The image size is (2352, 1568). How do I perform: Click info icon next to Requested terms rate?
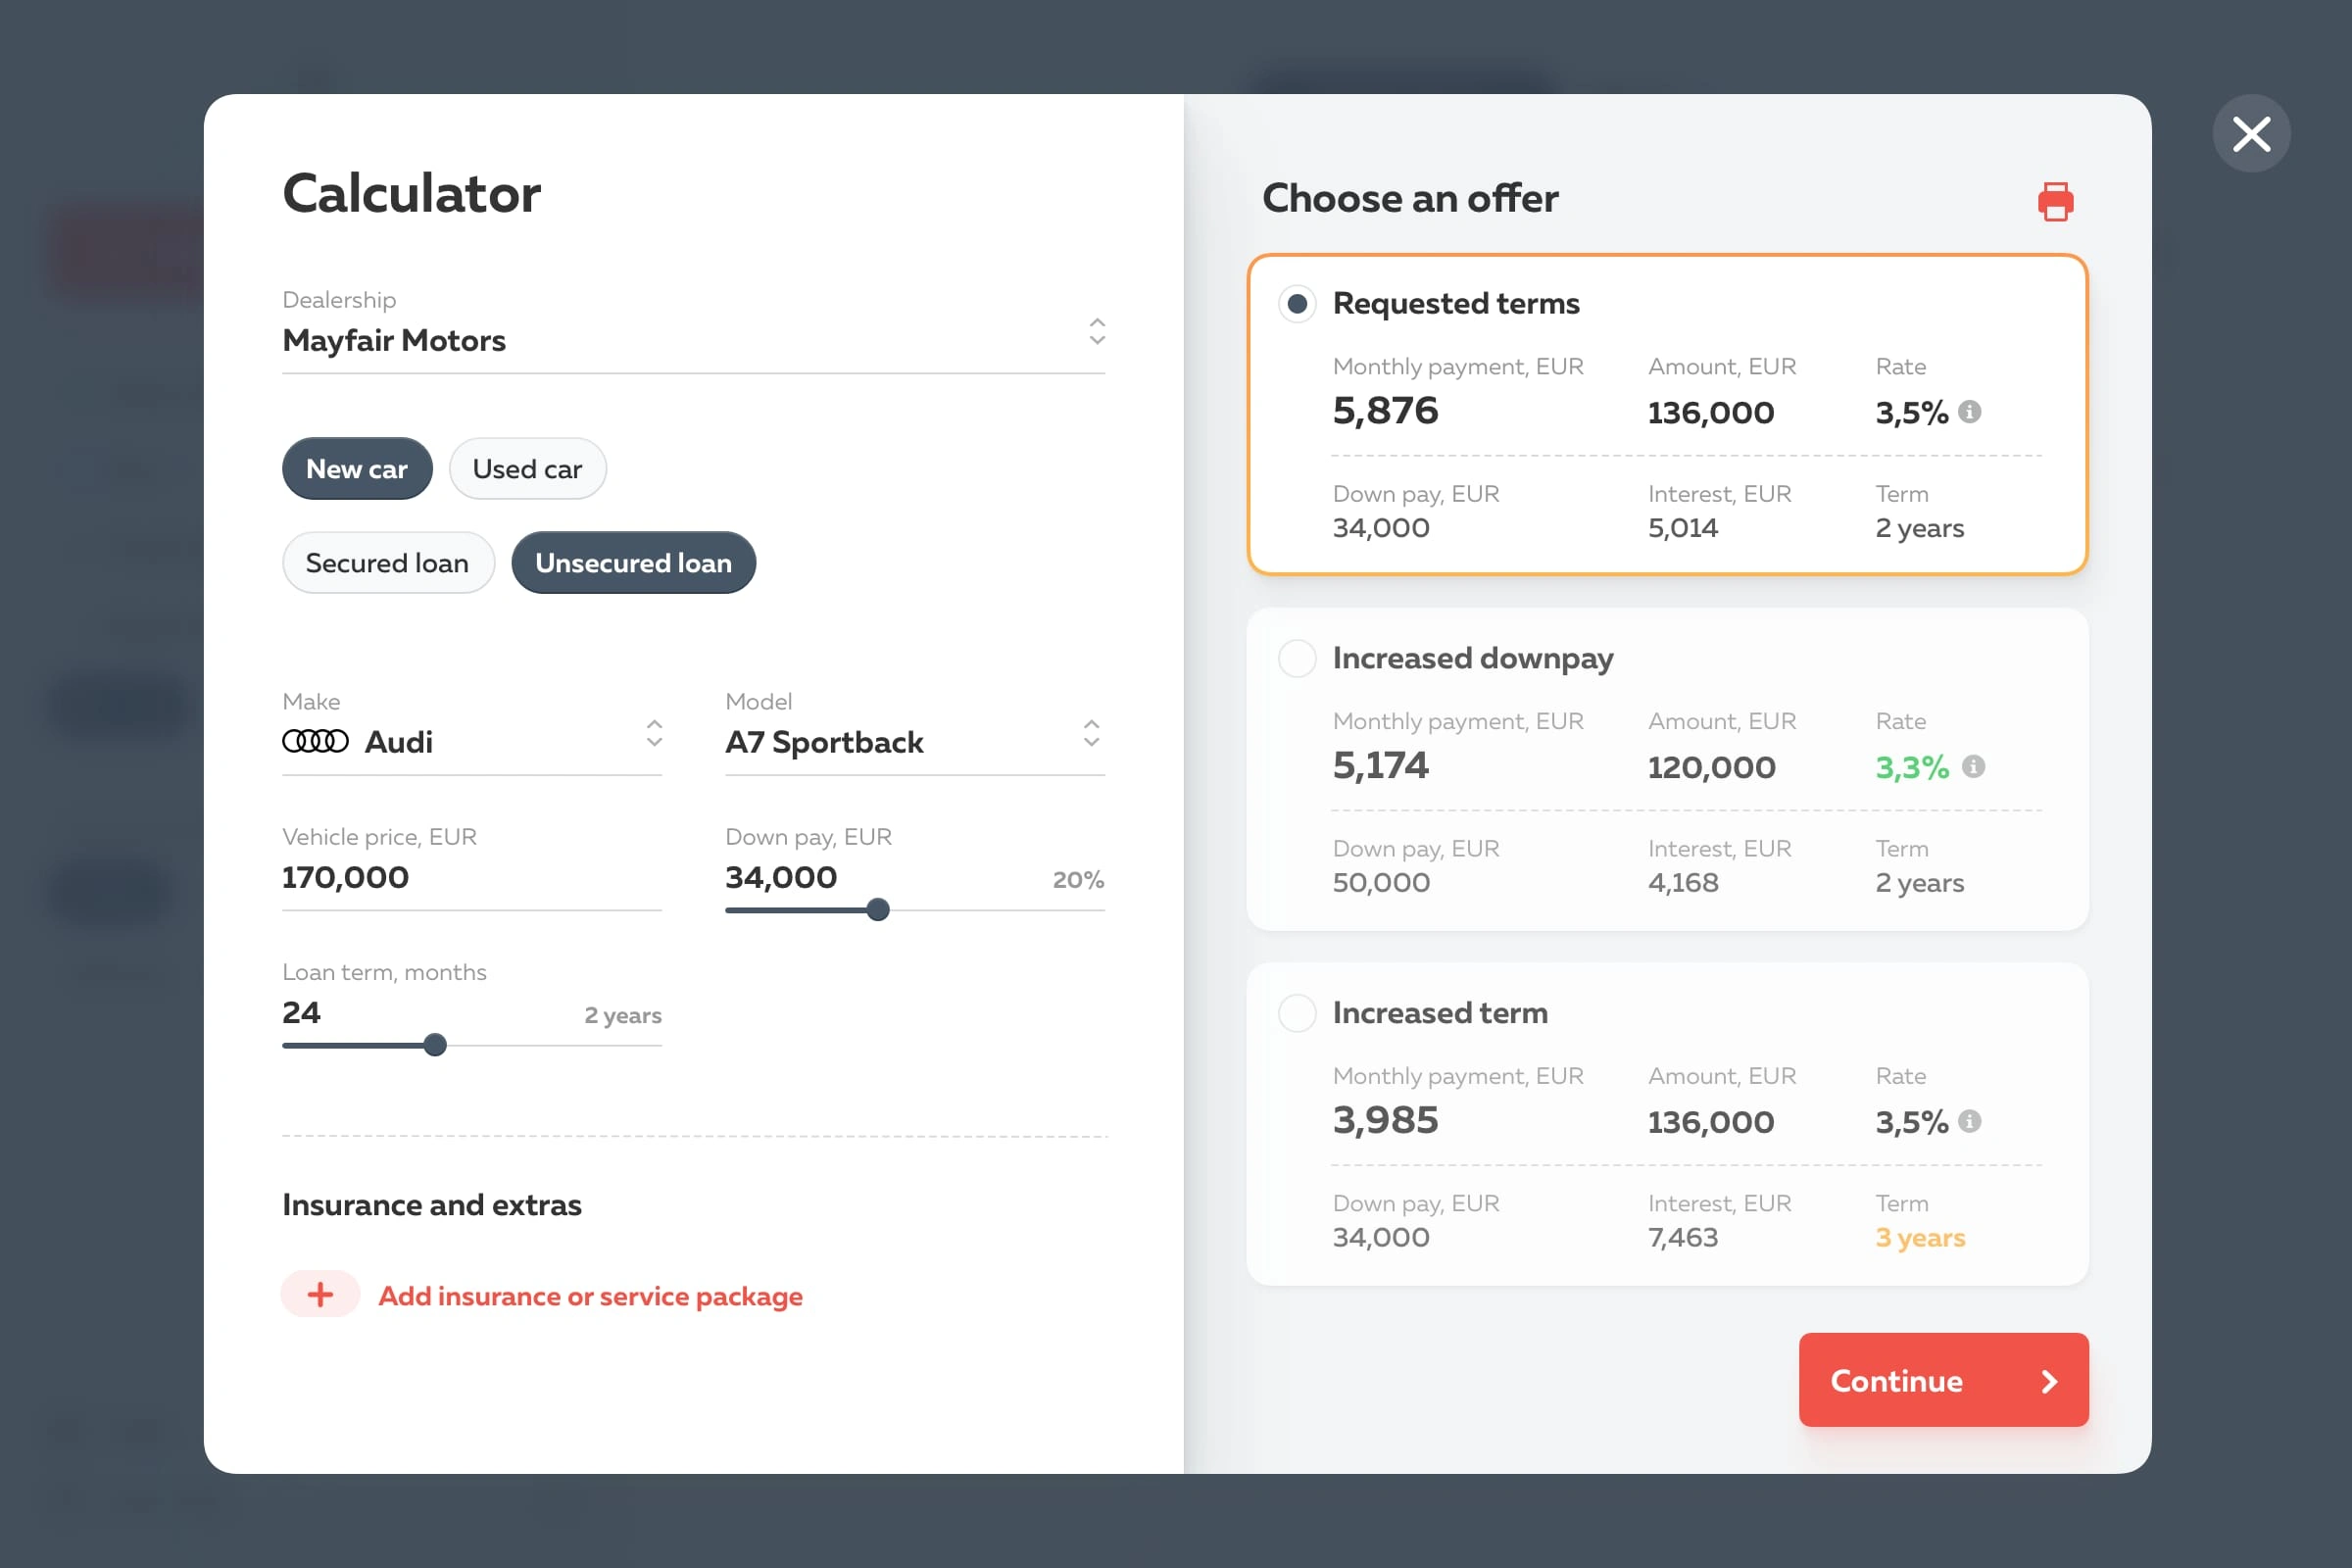(x=1970, y=411)
